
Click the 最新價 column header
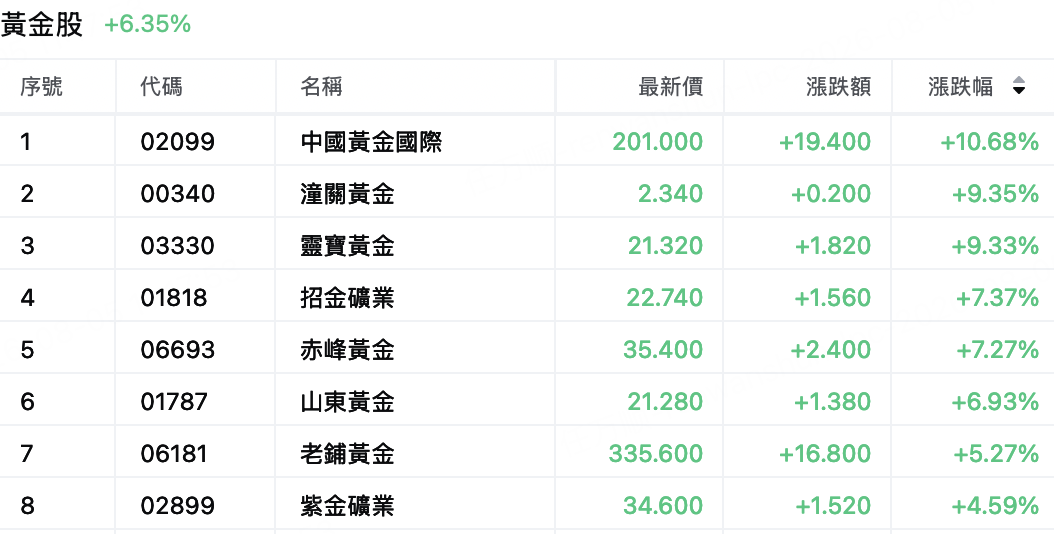coord(670,86)
